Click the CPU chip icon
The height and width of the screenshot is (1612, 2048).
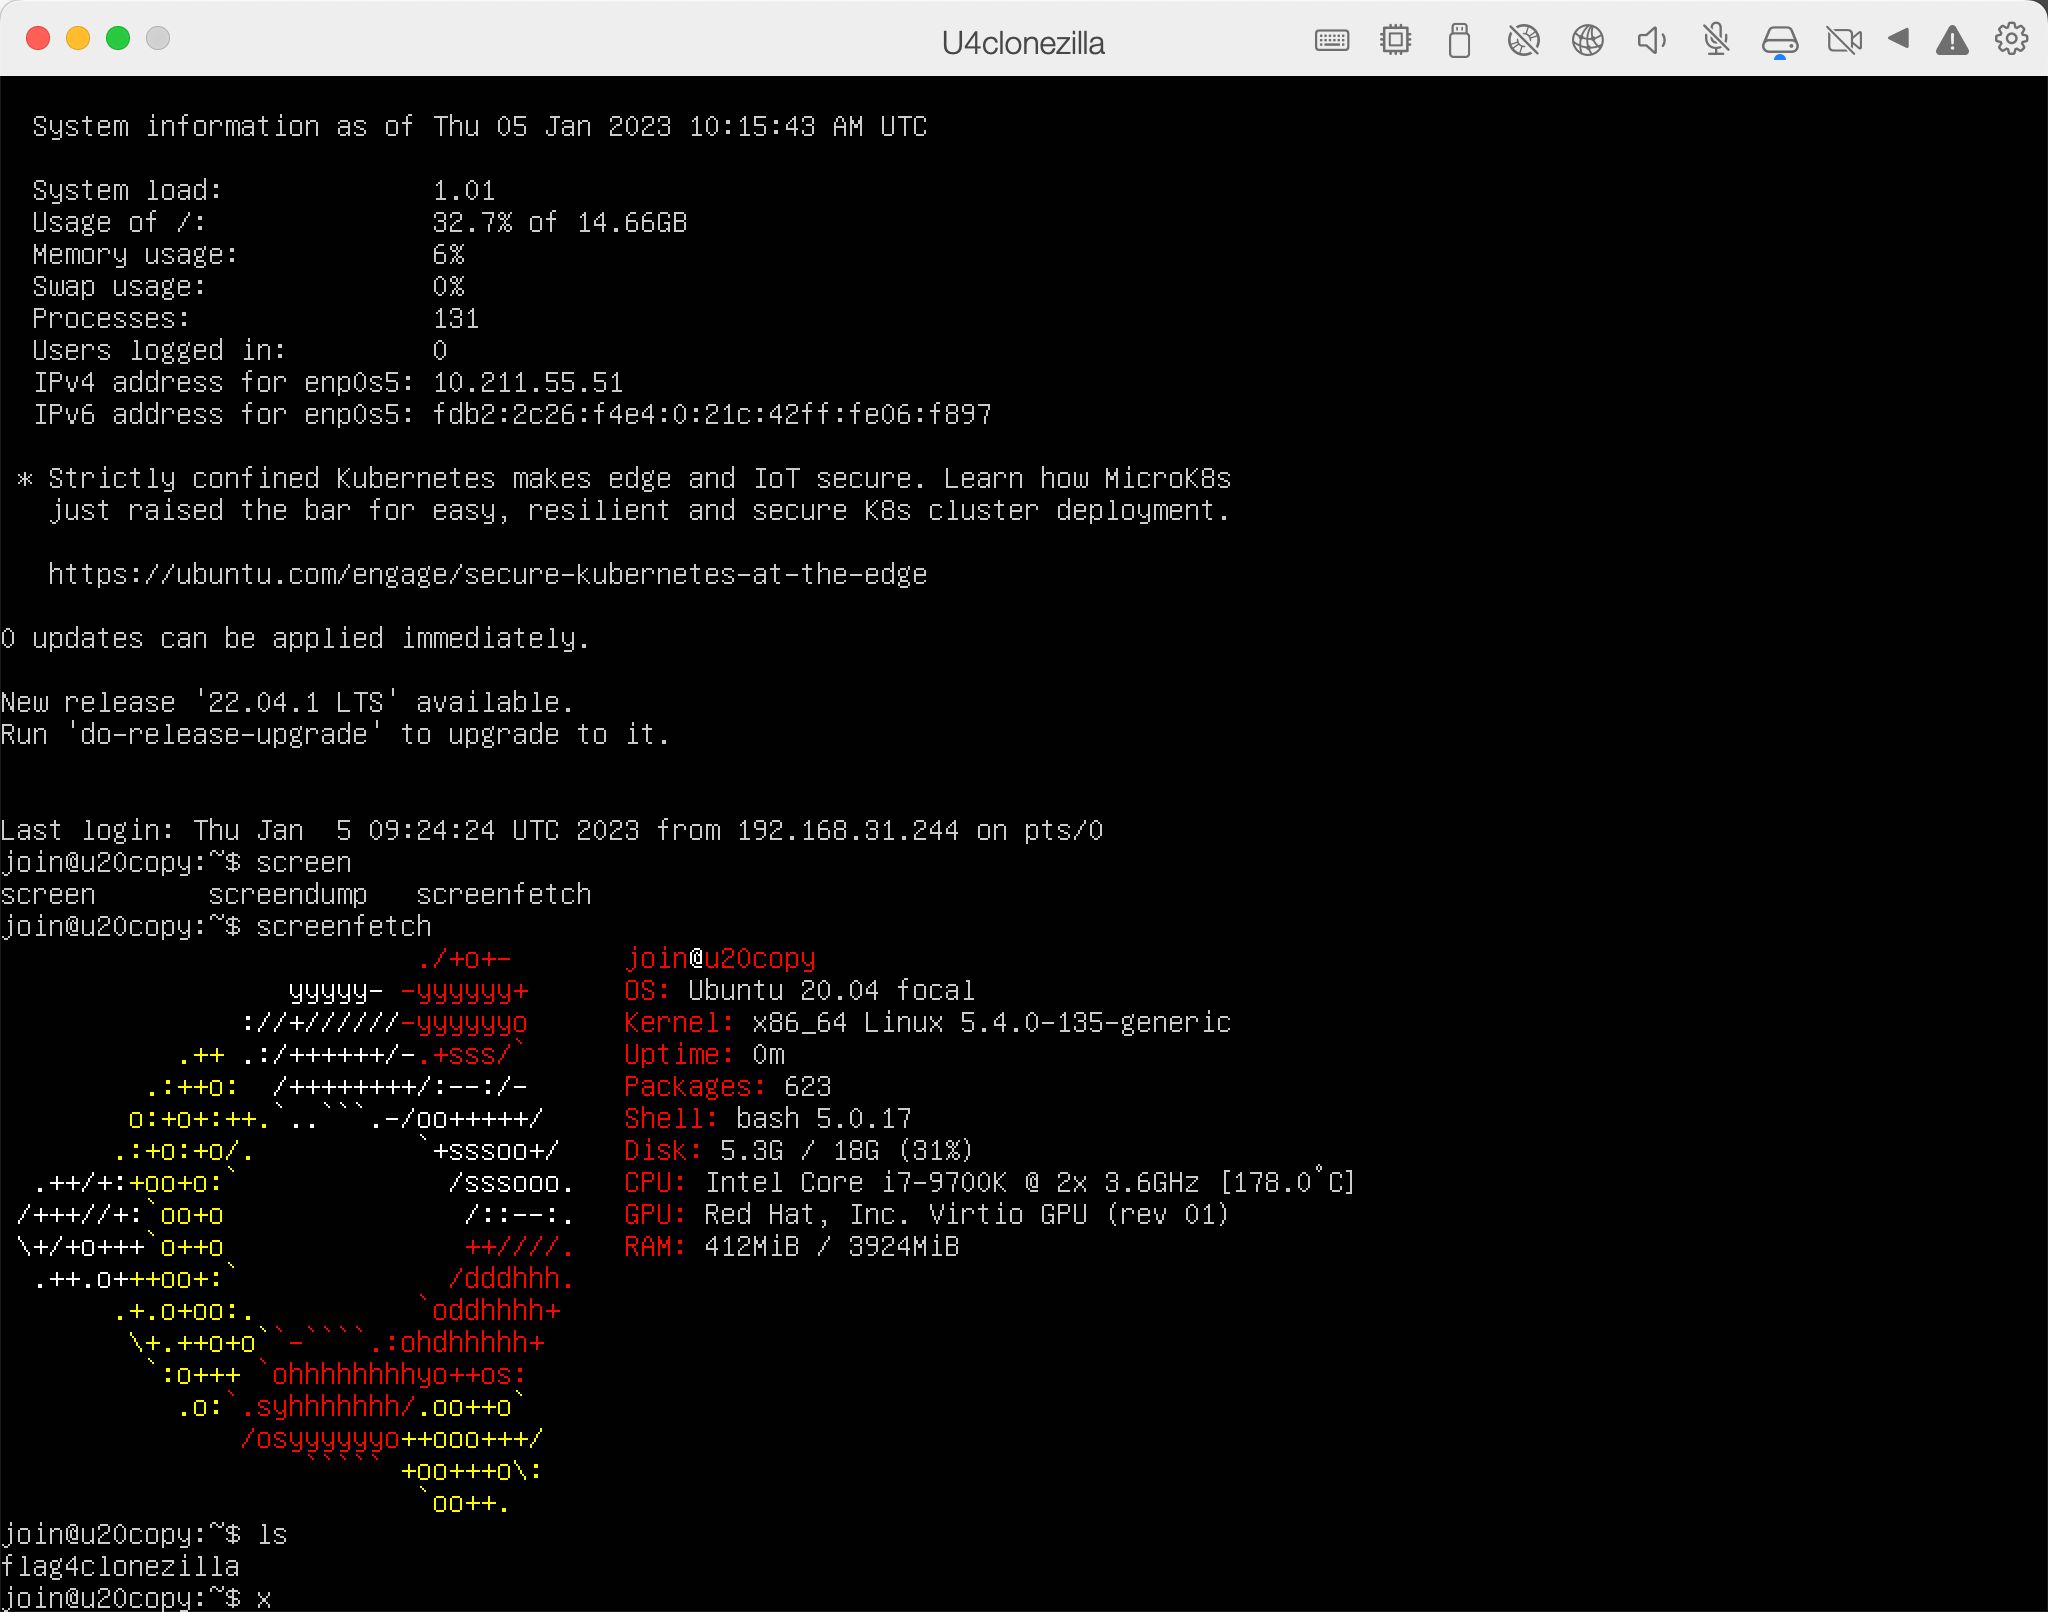pos(1395,41)
